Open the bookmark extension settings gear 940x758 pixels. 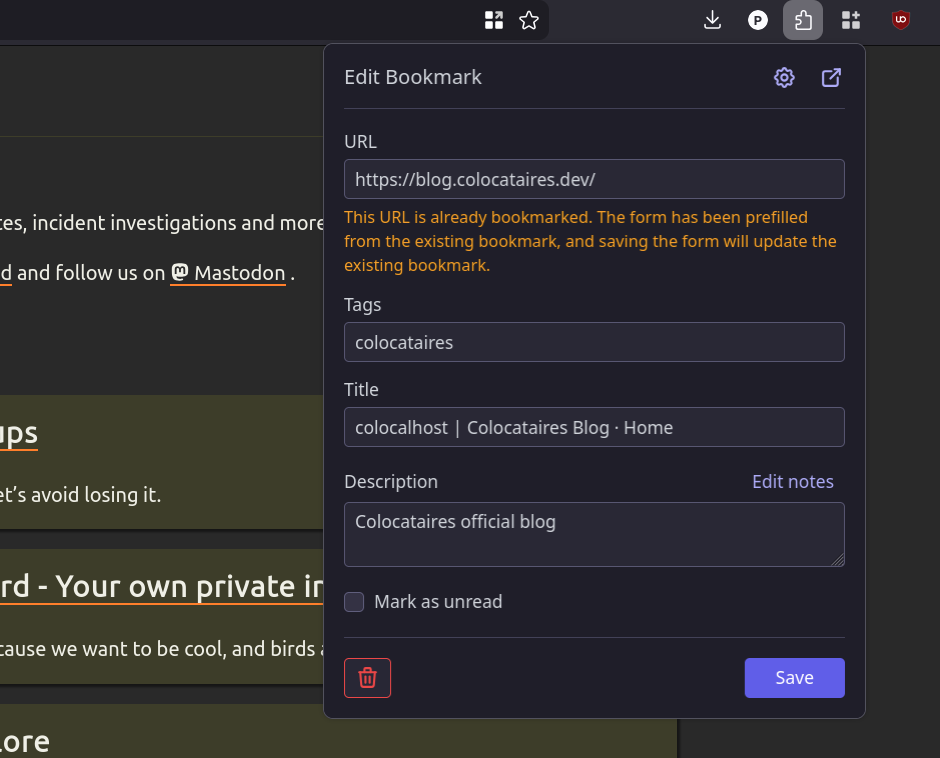[x=784, y=78]
